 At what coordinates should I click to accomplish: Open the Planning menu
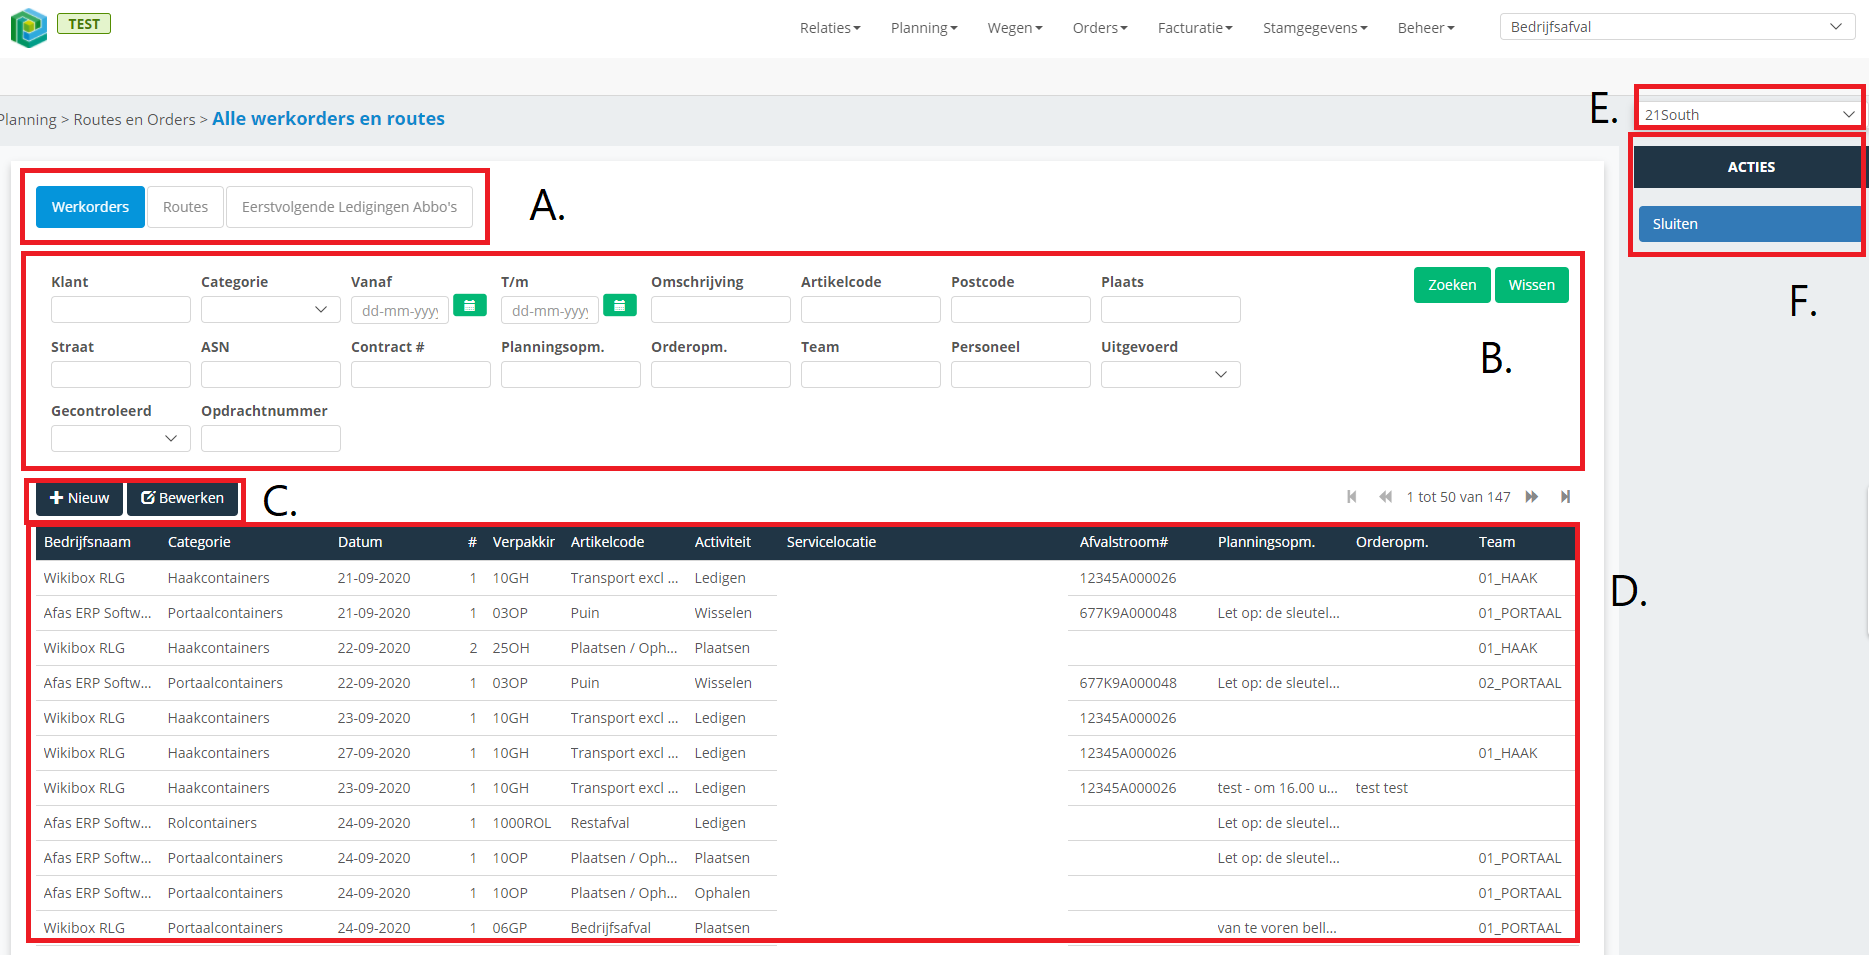point(924,28)
